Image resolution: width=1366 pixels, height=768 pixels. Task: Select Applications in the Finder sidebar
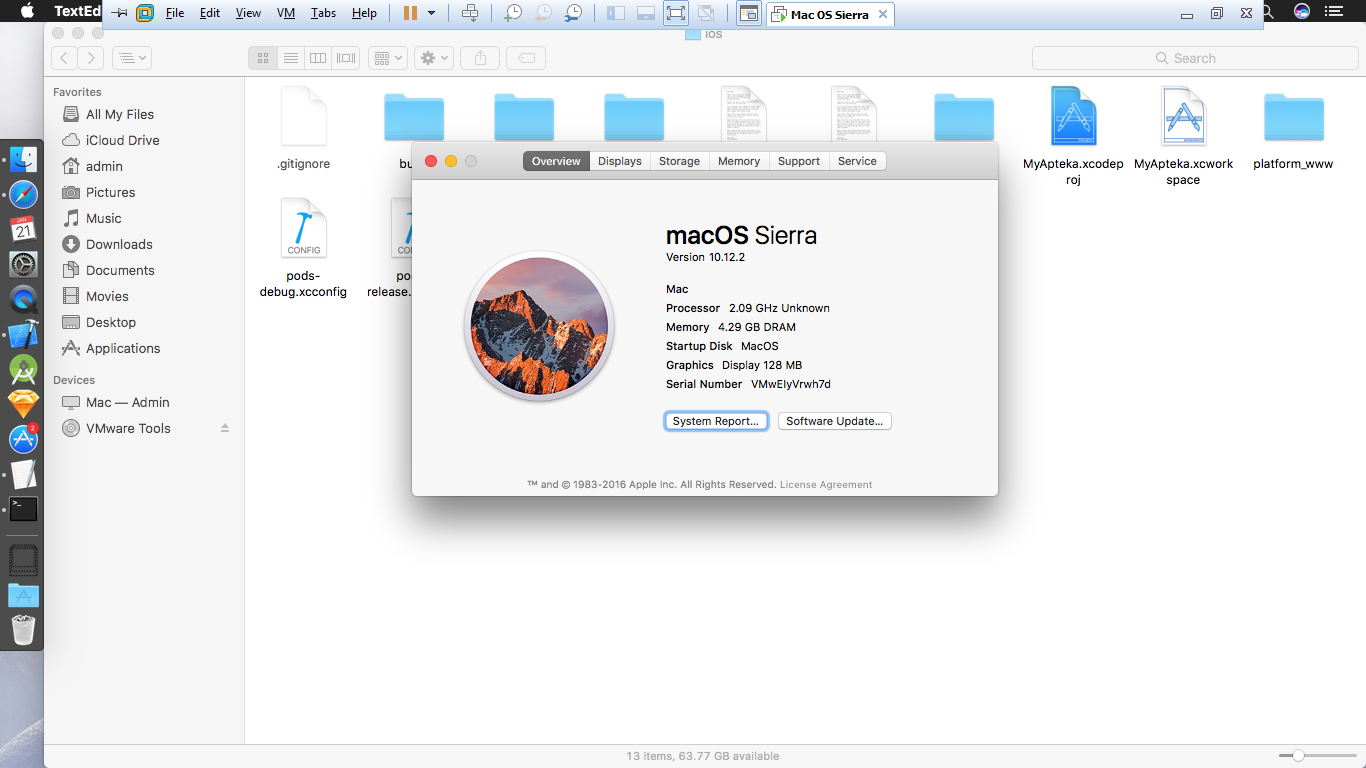point(123,348)
